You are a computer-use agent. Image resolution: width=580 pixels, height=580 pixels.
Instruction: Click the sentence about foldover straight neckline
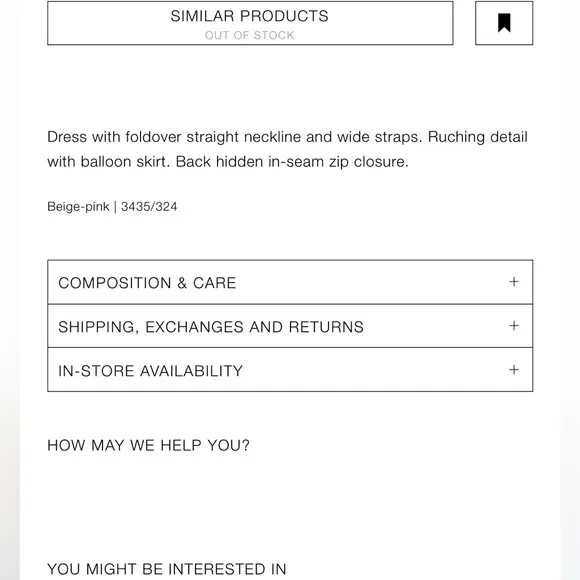(235, 137)
